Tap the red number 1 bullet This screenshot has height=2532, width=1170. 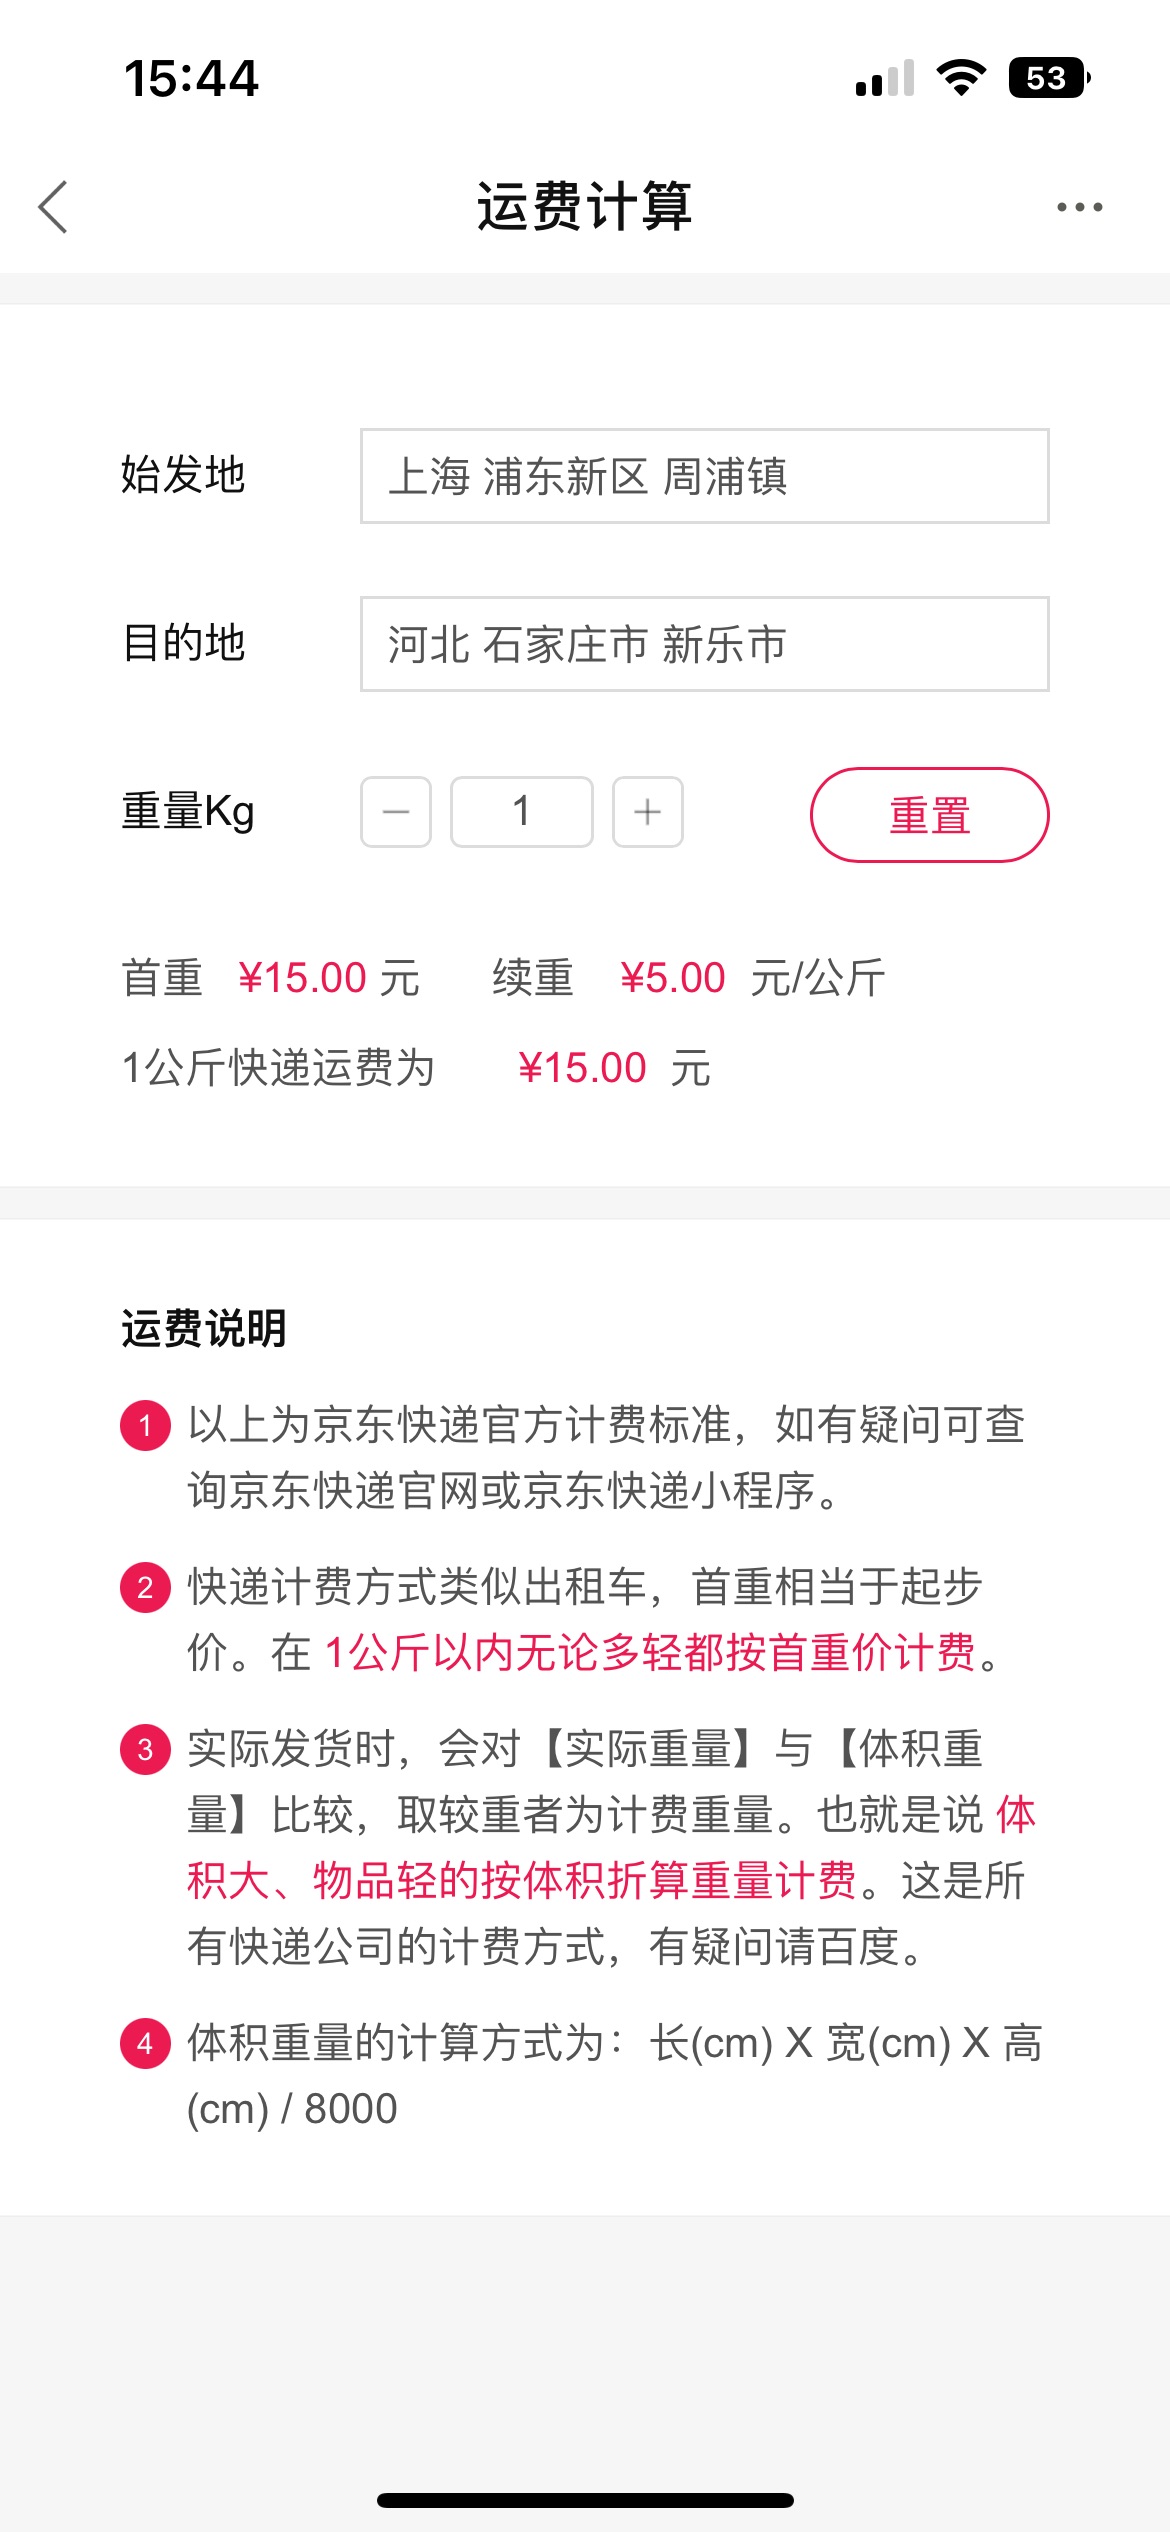point(145,1425)
